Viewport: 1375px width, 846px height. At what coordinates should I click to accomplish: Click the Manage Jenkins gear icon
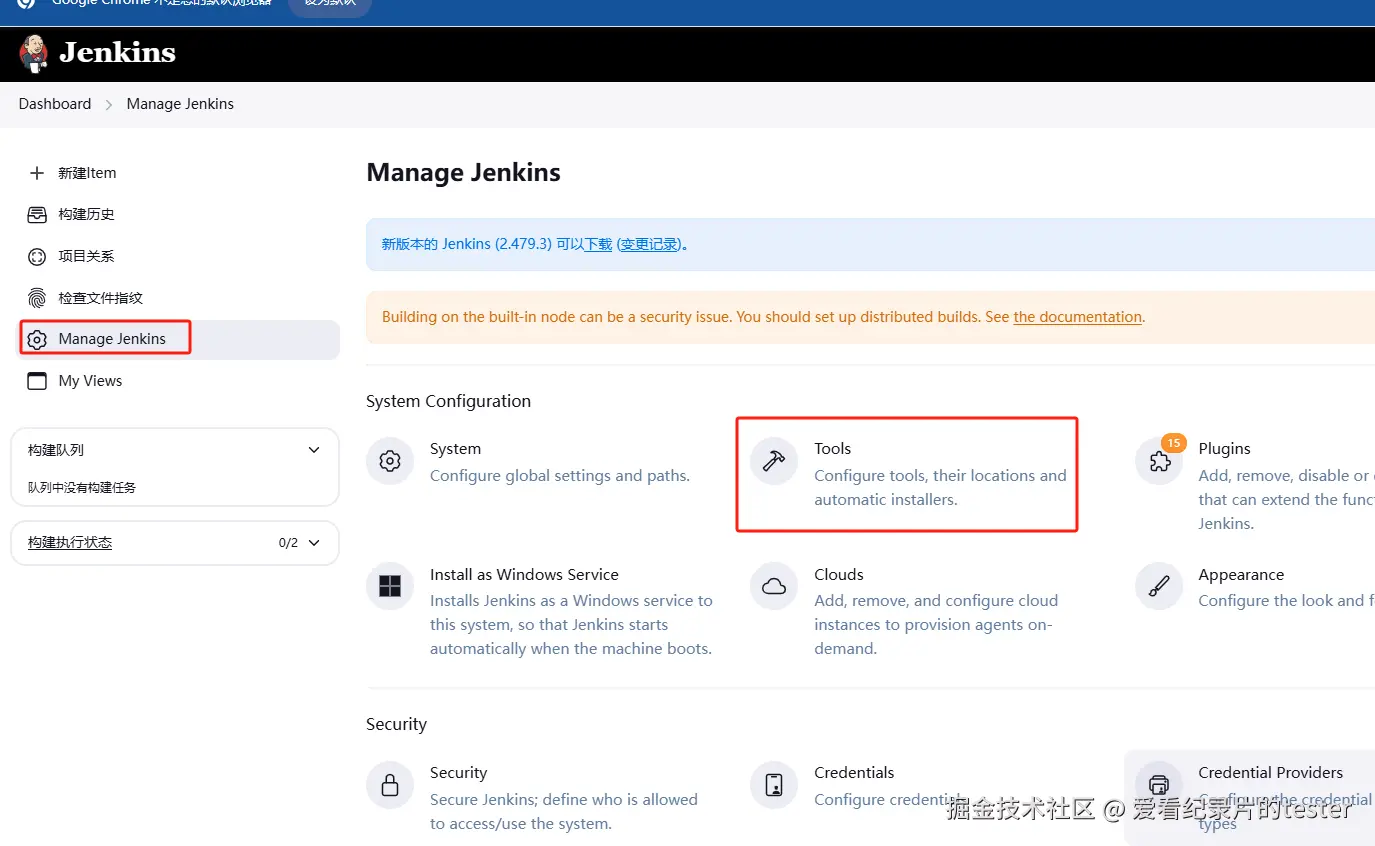tap(37, 340)
